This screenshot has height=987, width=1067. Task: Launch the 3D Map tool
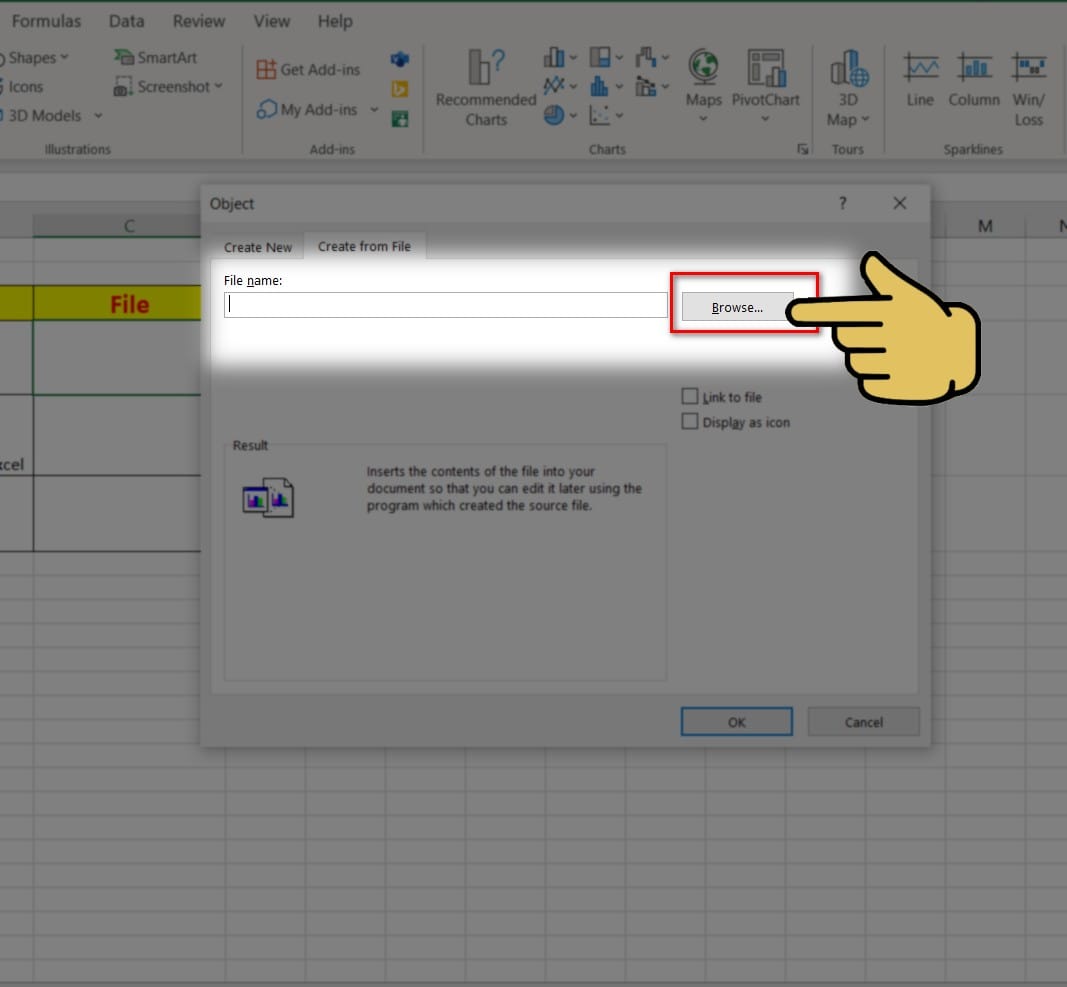849,70
